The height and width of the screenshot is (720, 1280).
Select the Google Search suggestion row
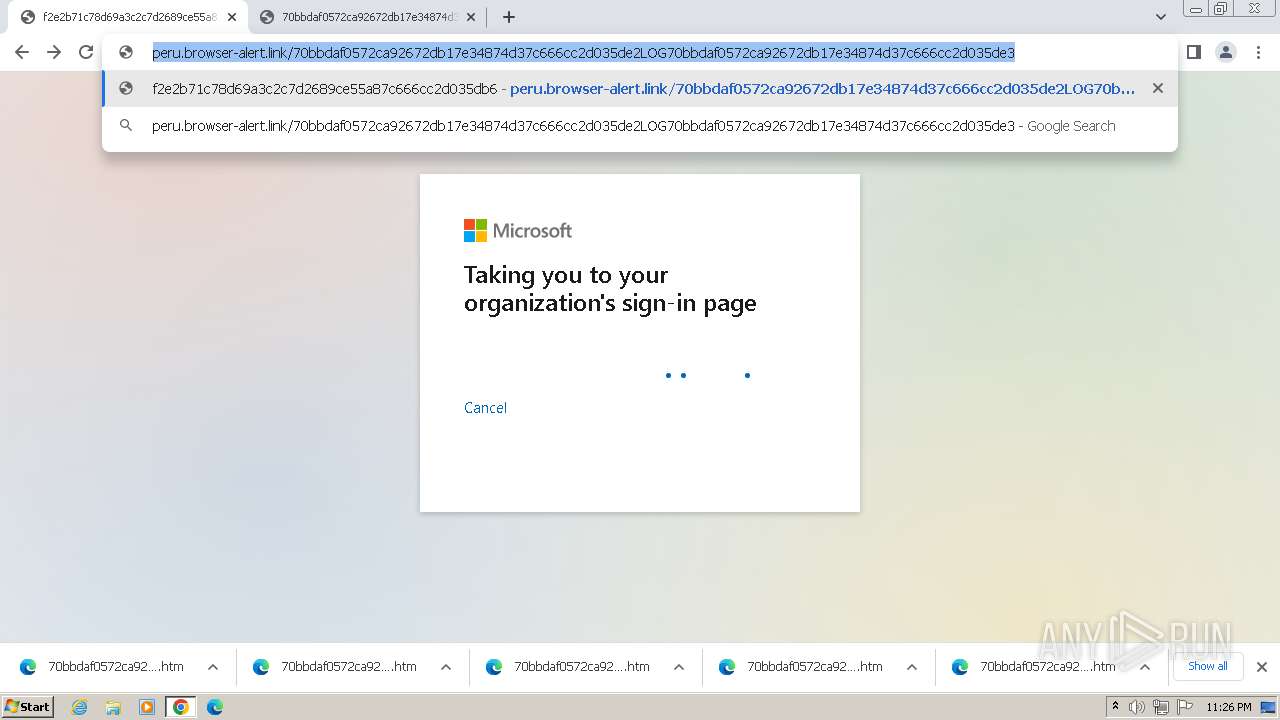[x=640, y=126]
